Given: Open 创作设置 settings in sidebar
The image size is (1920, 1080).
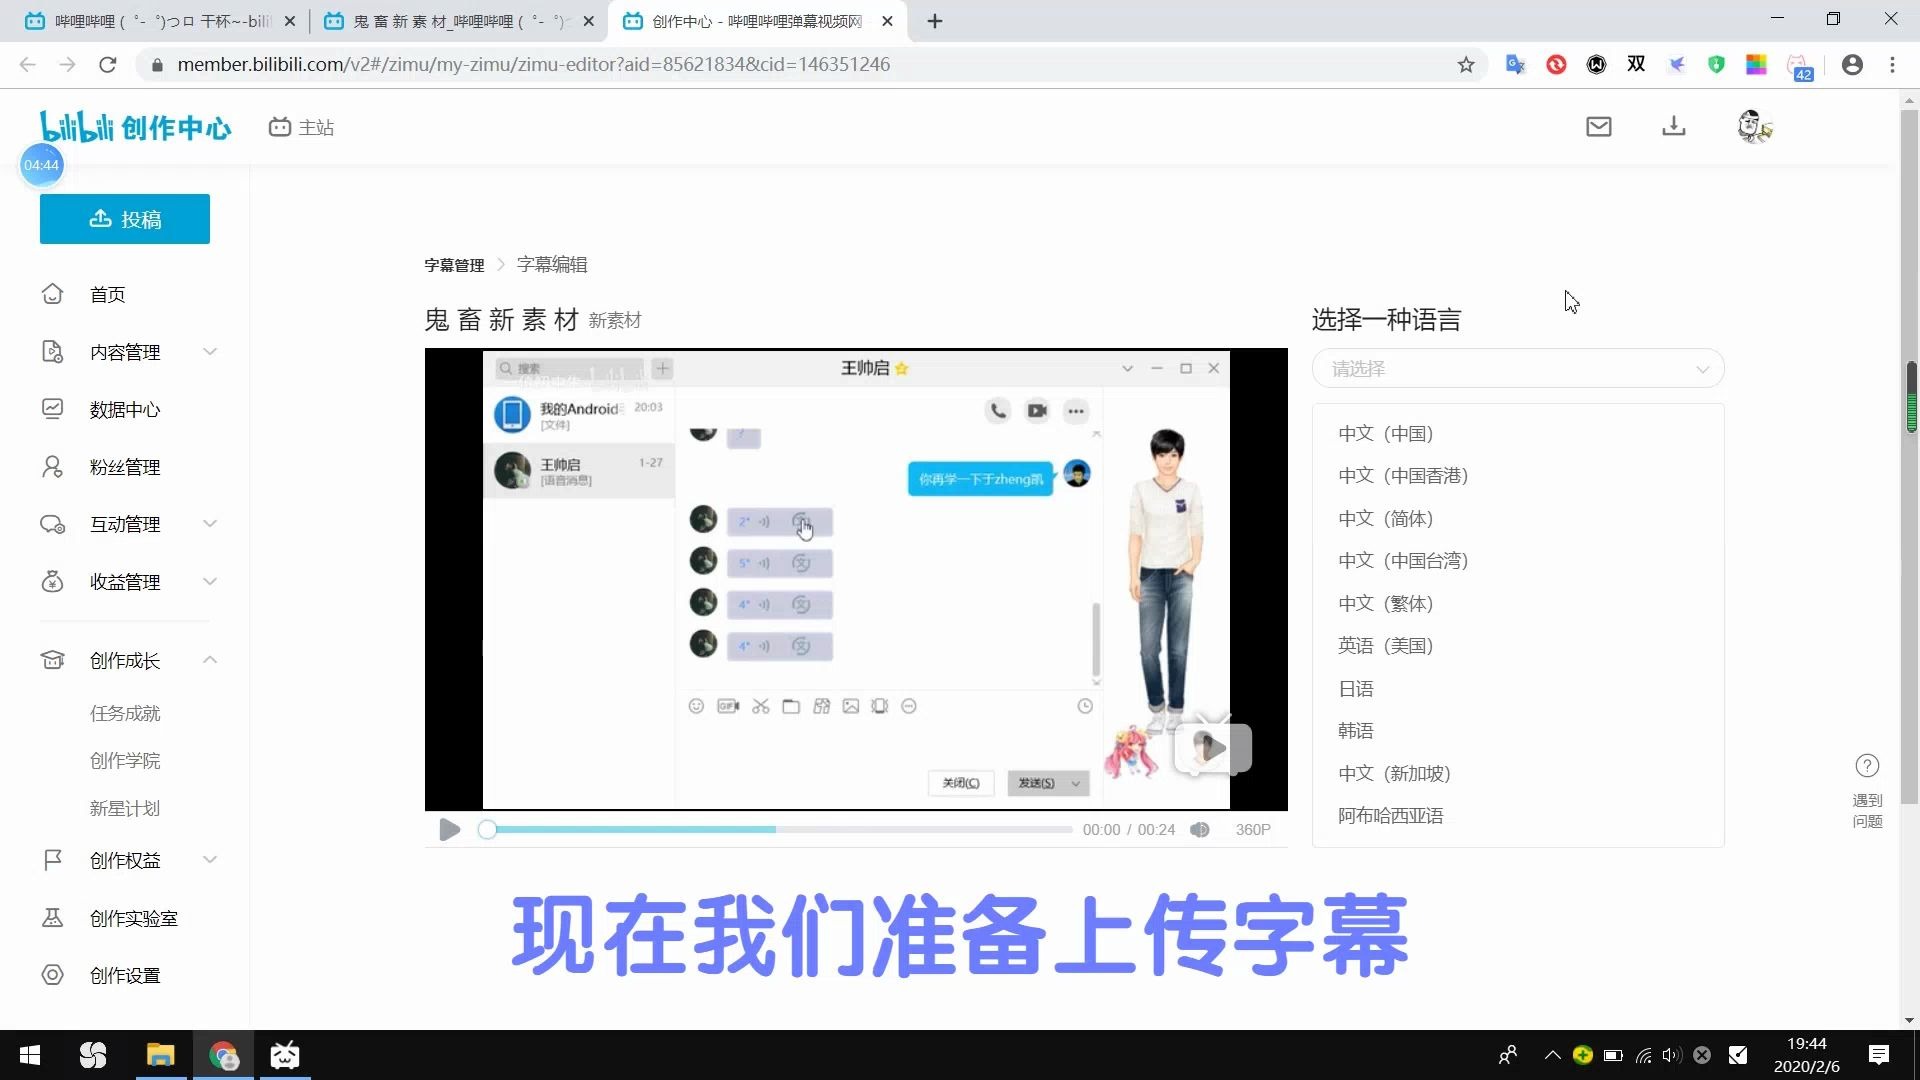Looking at the screenshot, I should [x=124, y=975].
